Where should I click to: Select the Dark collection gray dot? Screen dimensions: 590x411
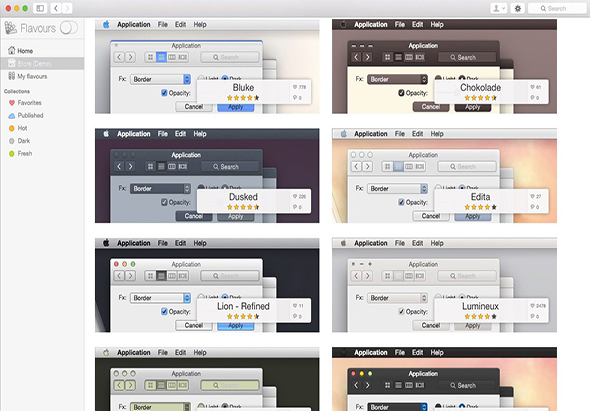click(12, 141)
